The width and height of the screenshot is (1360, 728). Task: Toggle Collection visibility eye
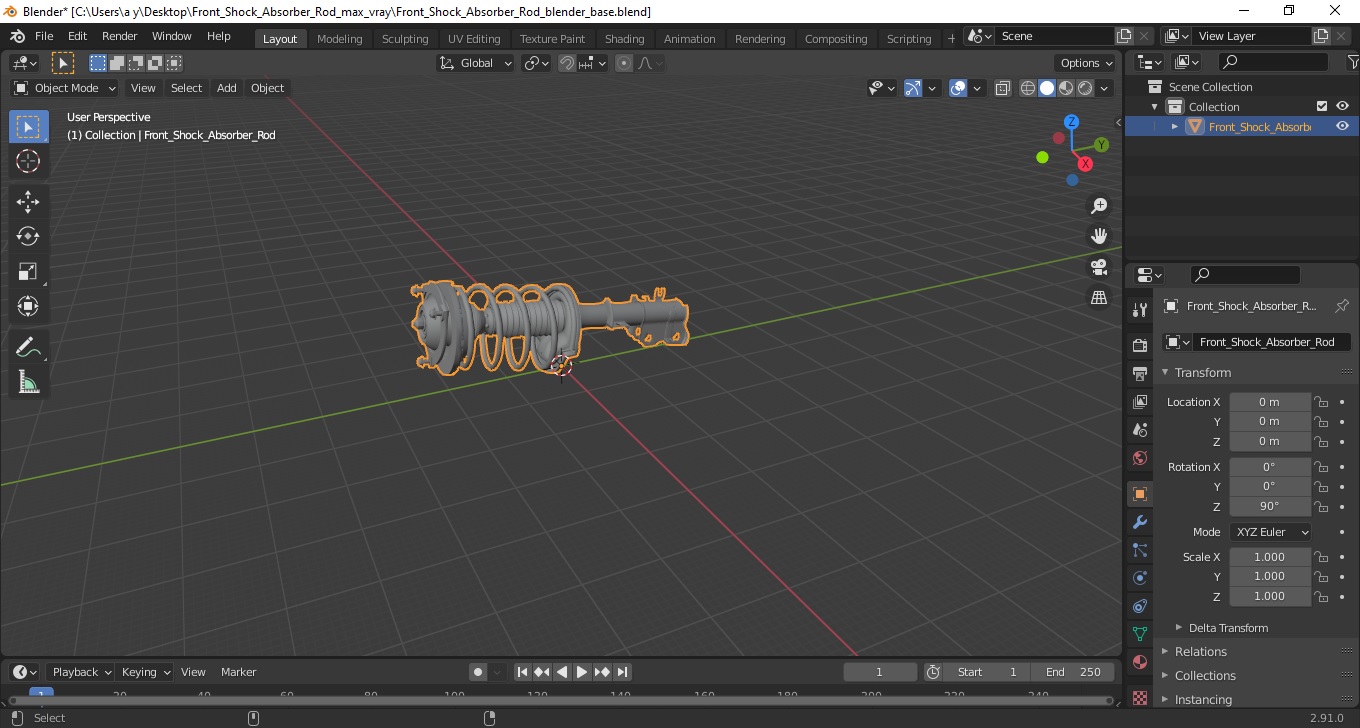1342,106
